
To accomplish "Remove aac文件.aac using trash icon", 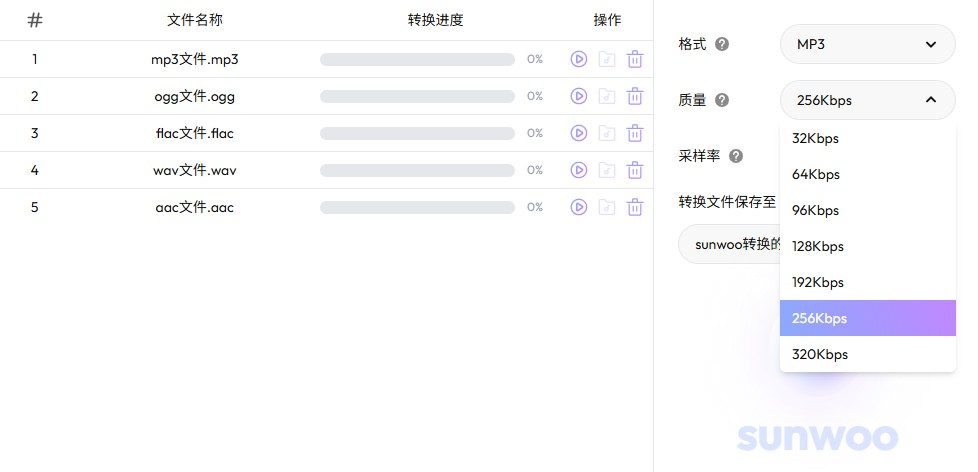I will (634, 207).
